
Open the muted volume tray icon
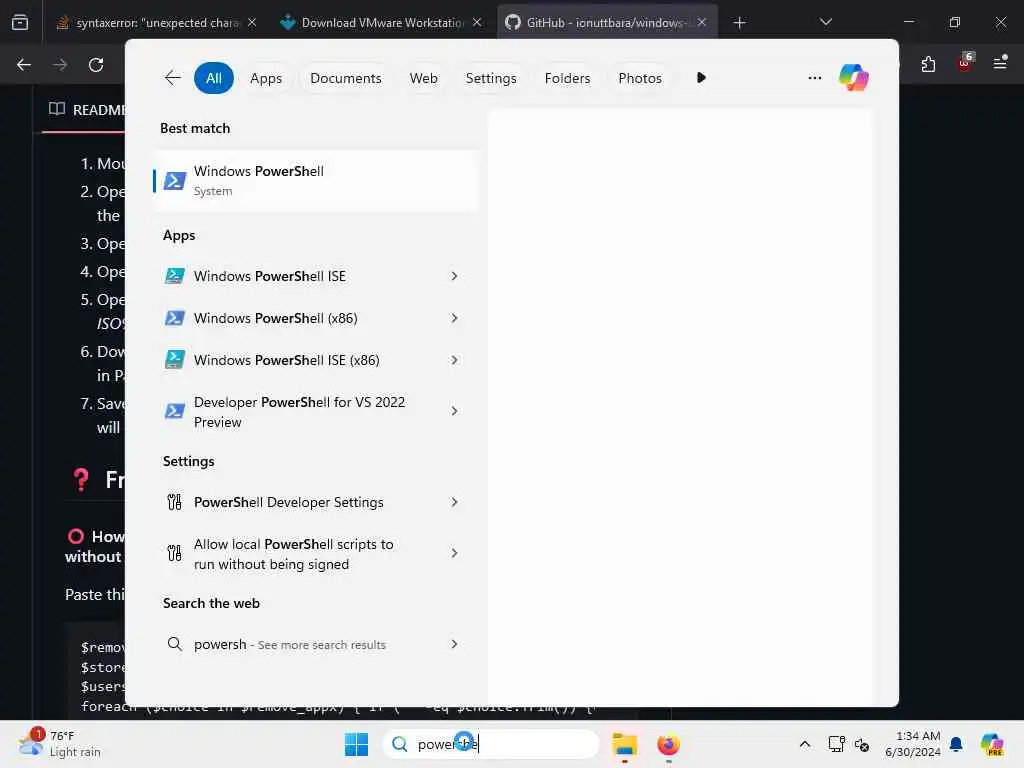(x=861, y=744)
